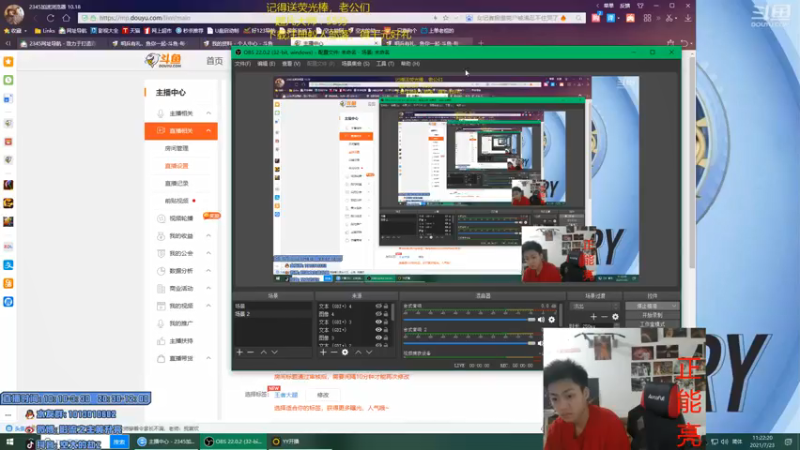This screenshot has height=450, width=800.
Task: Add scene transition with plus icon
Action: [x=593, y=317]
